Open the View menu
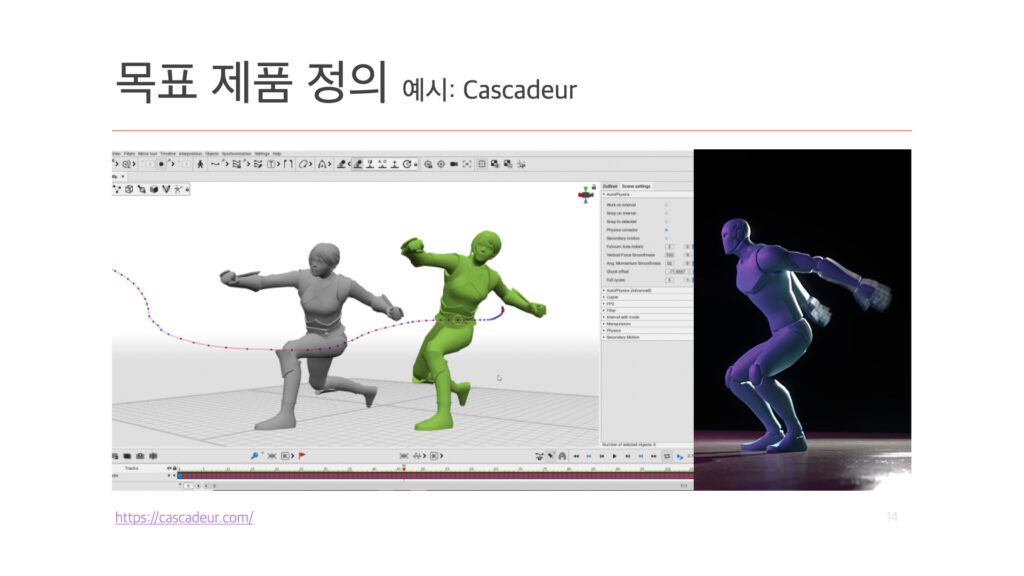This screenshot has height=576, width=1024. click(116, 154)
